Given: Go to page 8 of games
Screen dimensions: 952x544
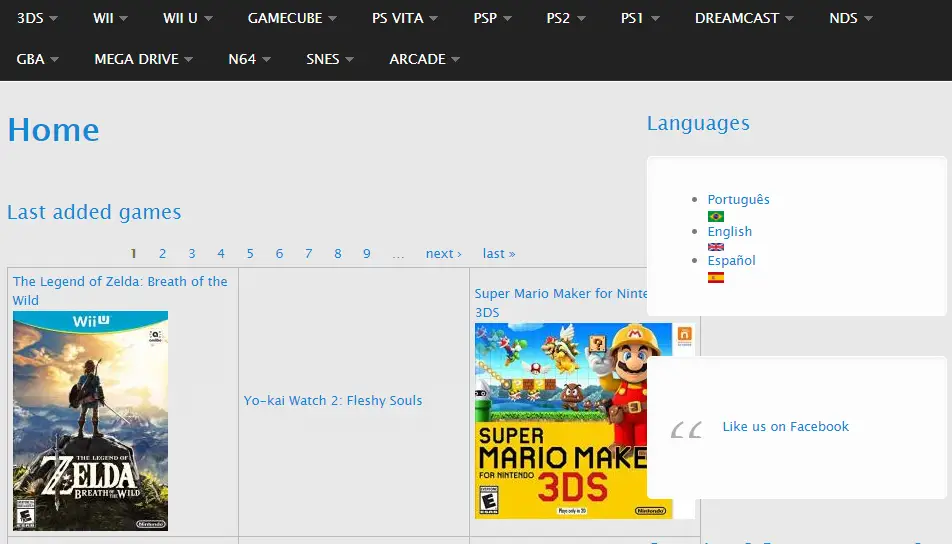Looking at the screenshot, I should pos(338,254).
